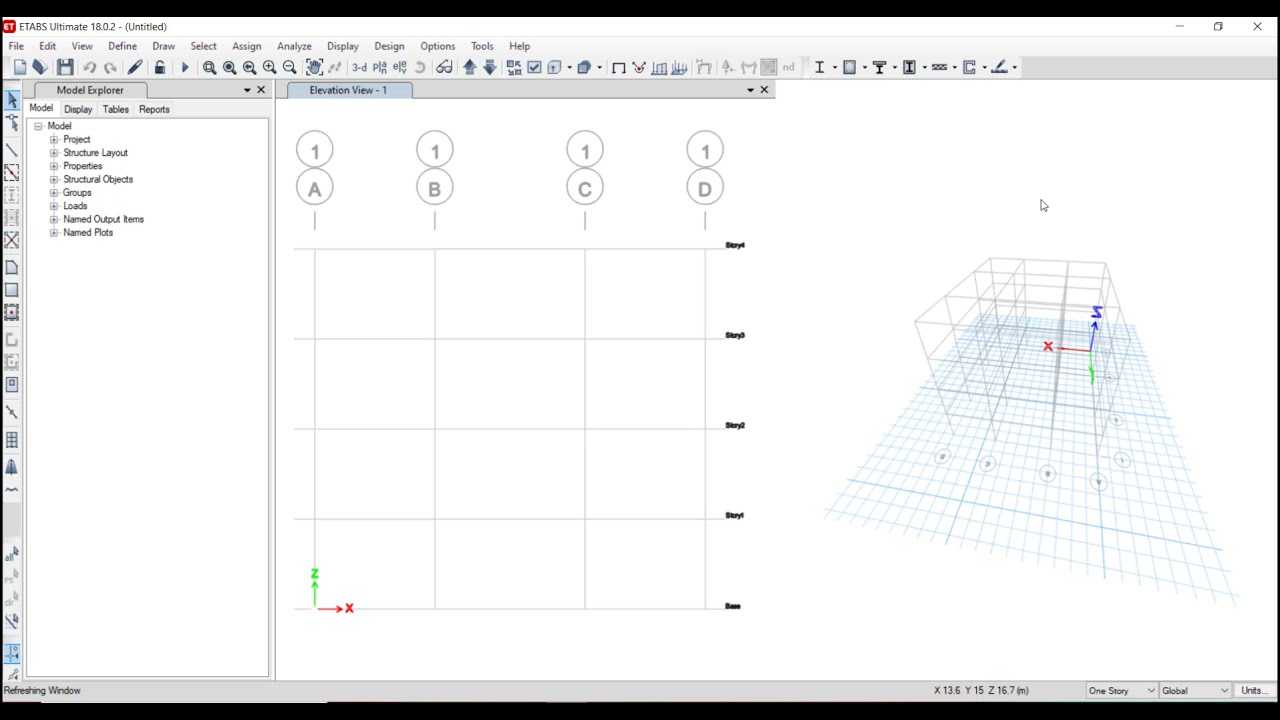Toggle snap option at bottom of left toolbar

(12, 654)
